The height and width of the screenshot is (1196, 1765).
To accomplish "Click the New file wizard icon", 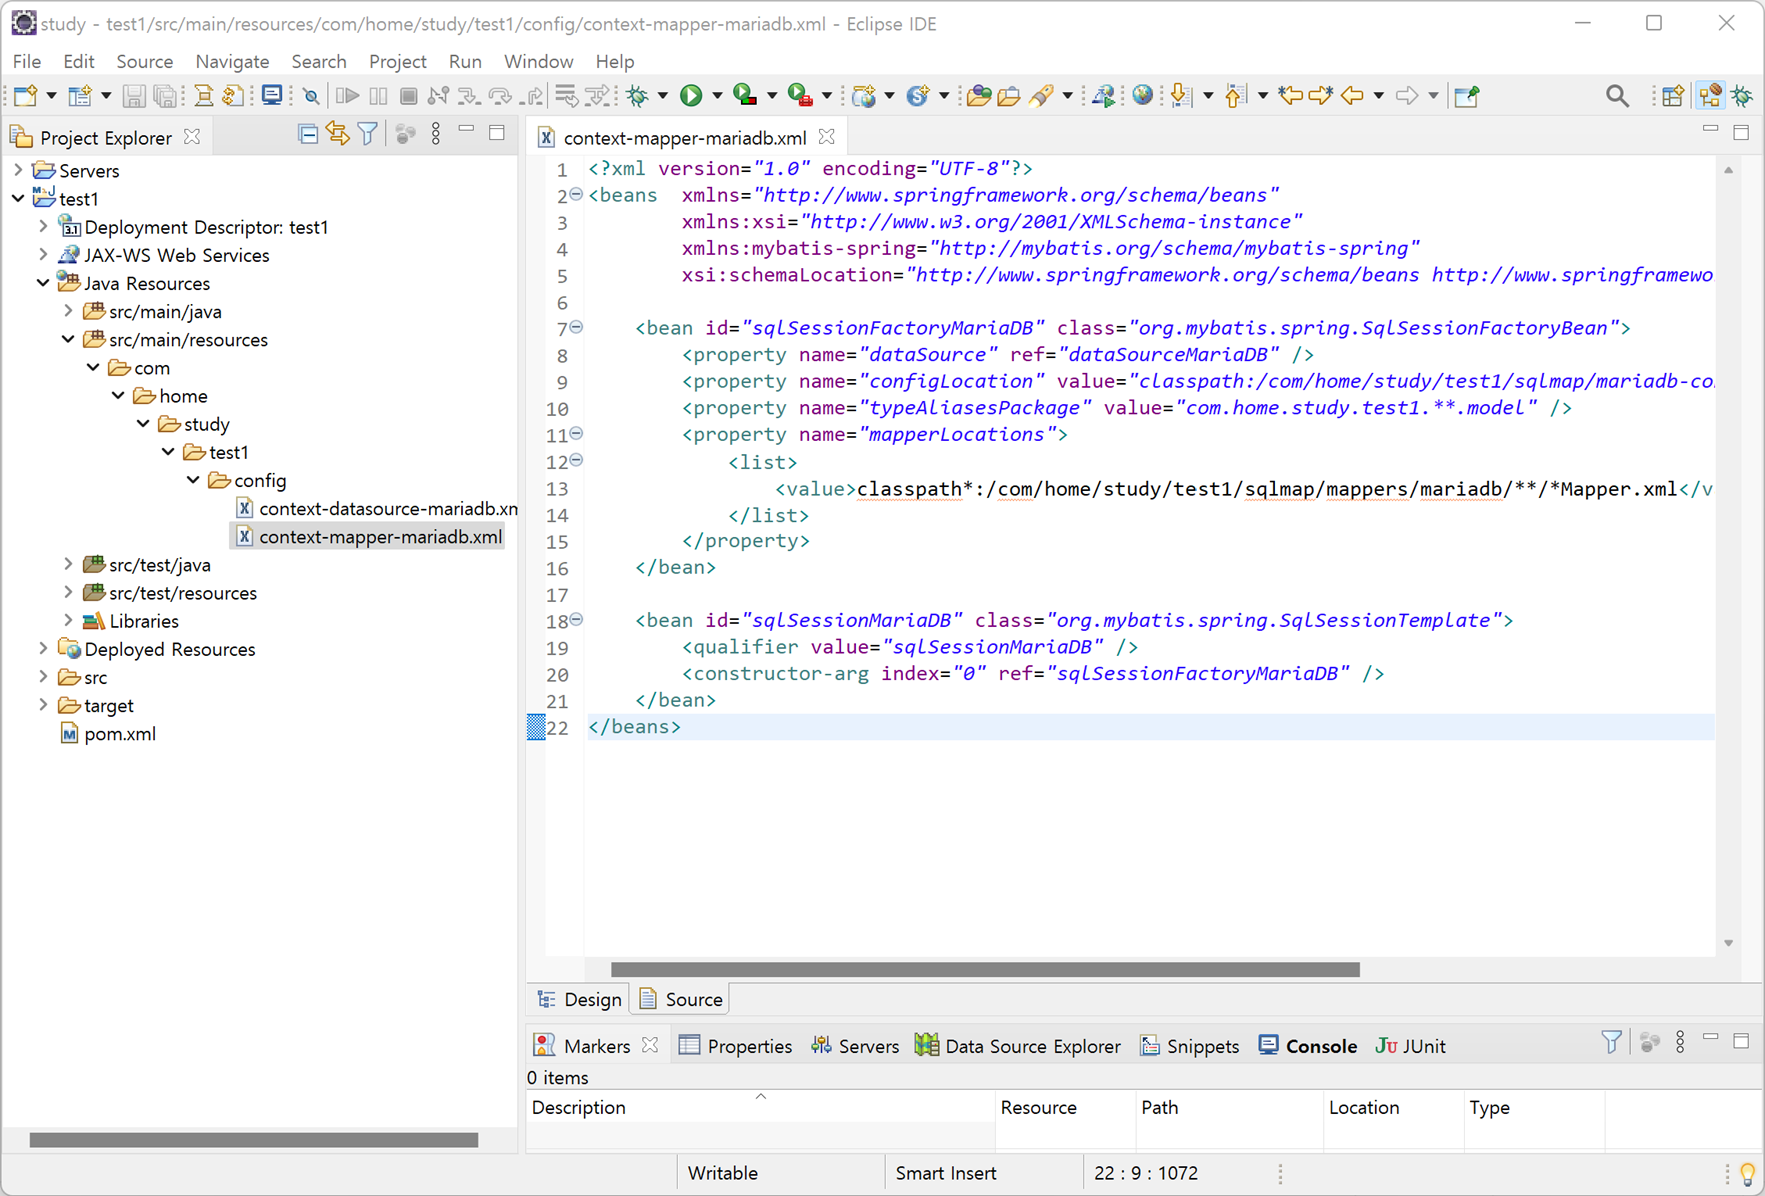I will click(x=25, y=95).
